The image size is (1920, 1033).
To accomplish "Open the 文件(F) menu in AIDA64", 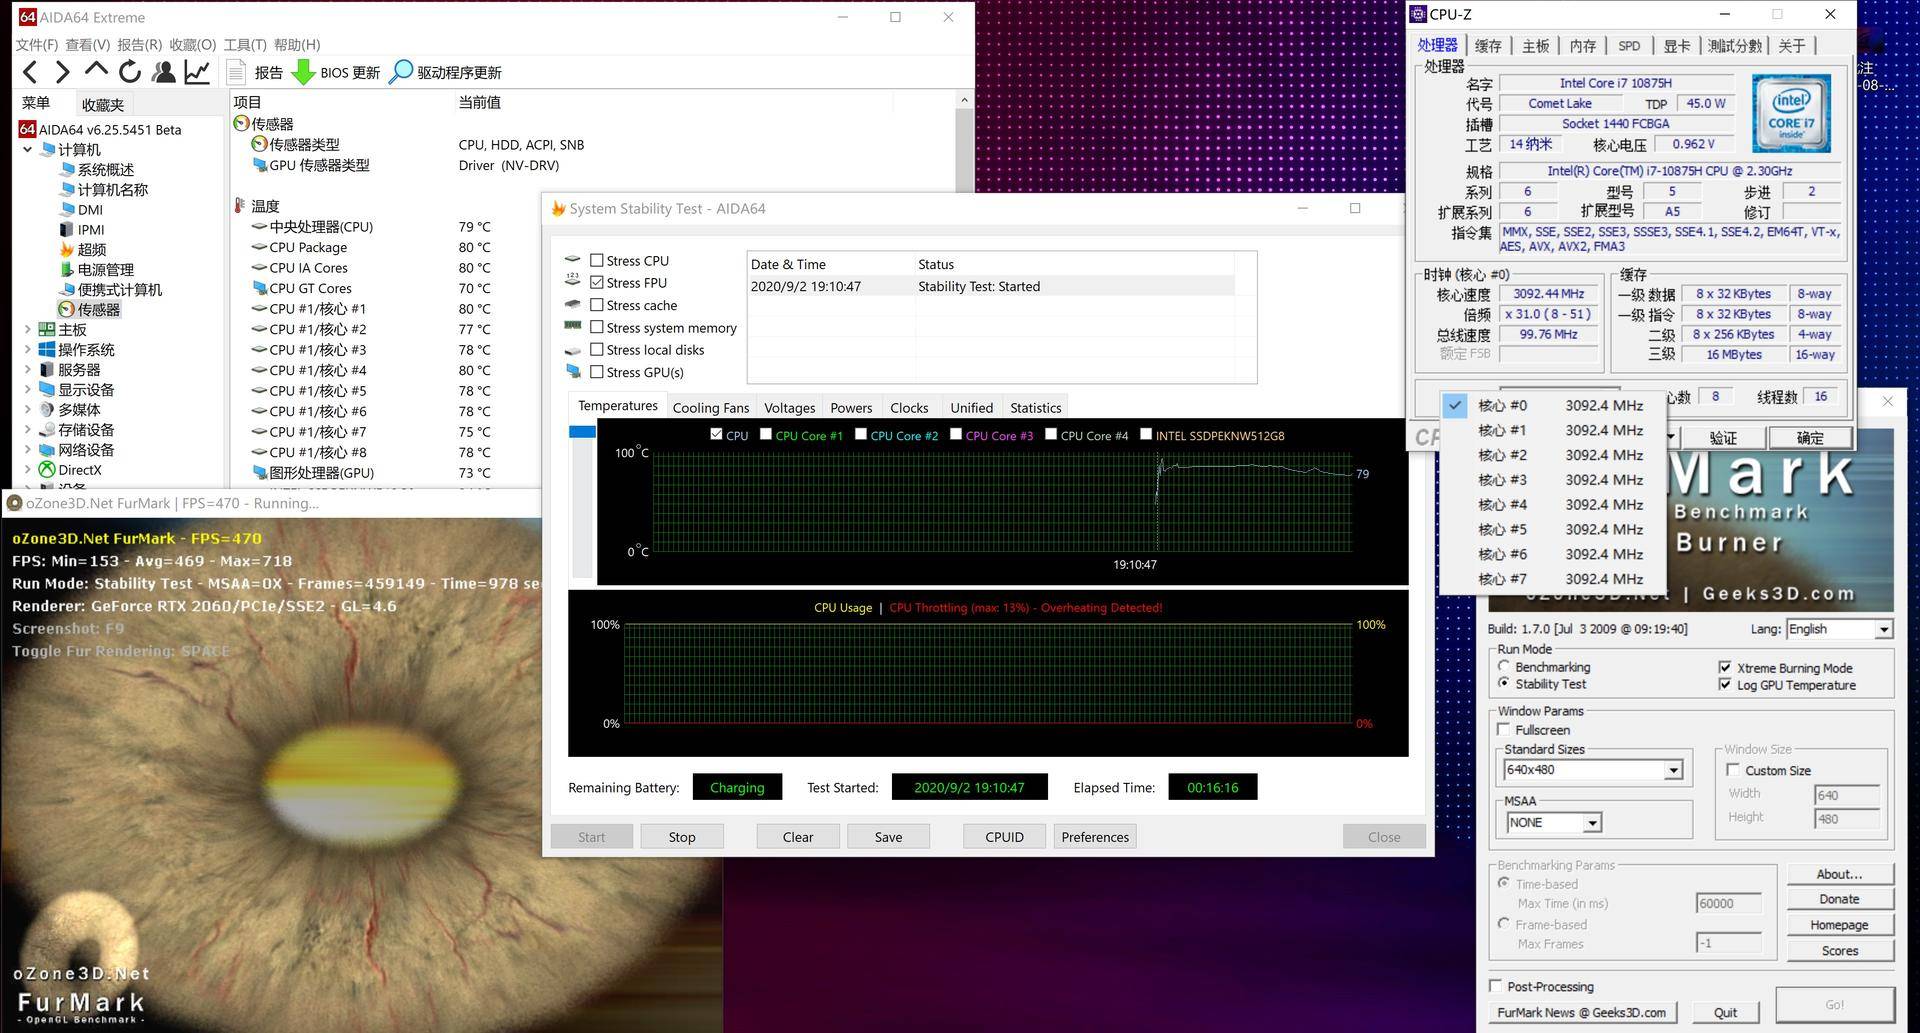I will click(37, 45).
